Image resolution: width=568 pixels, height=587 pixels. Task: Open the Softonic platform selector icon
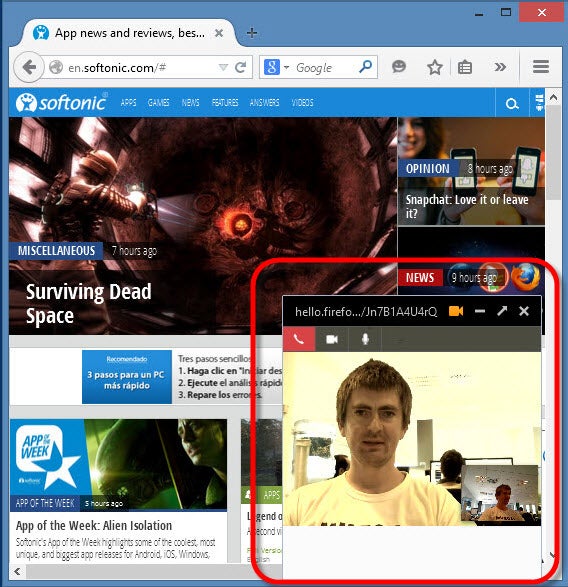pos(539,103)
